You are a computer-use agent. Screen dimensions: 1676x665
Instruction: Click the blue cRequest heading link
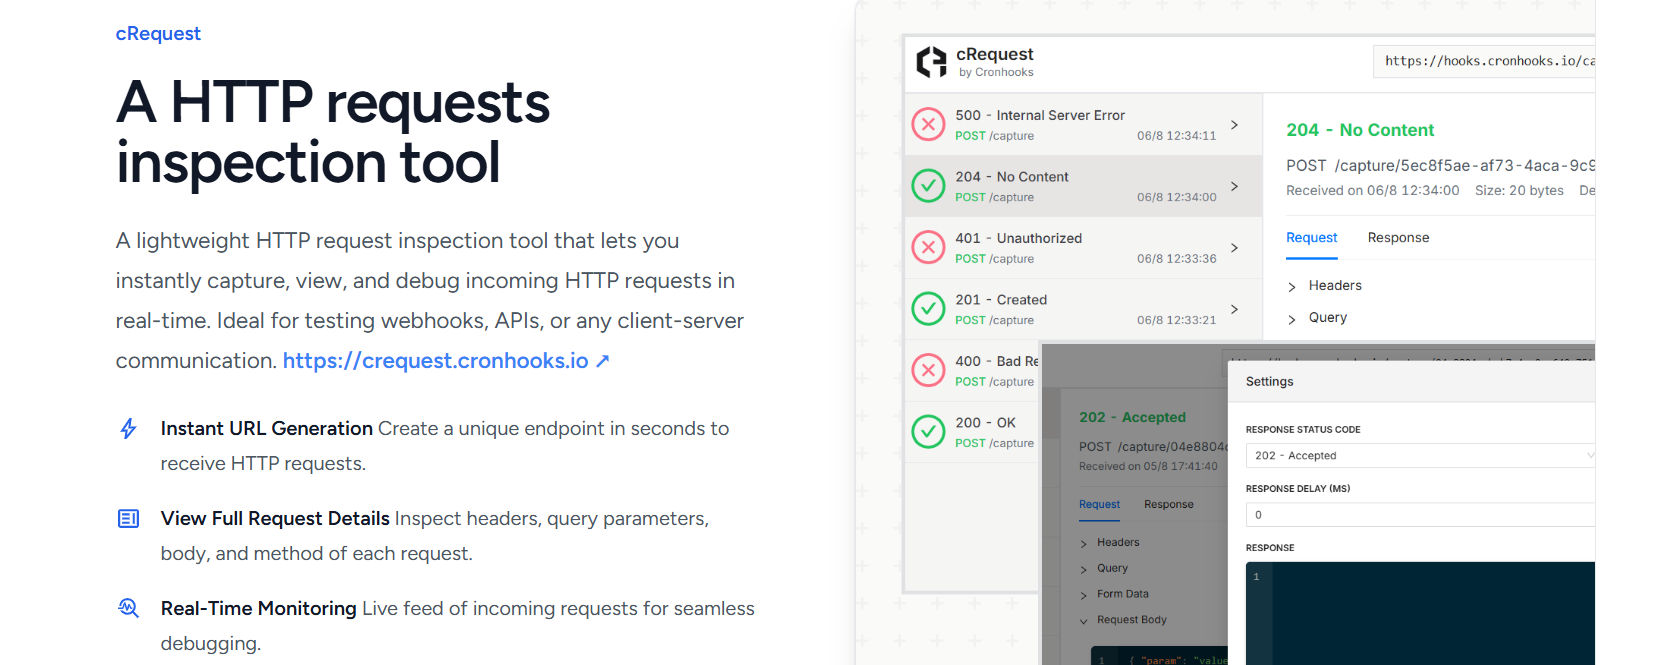click(158, 34)
